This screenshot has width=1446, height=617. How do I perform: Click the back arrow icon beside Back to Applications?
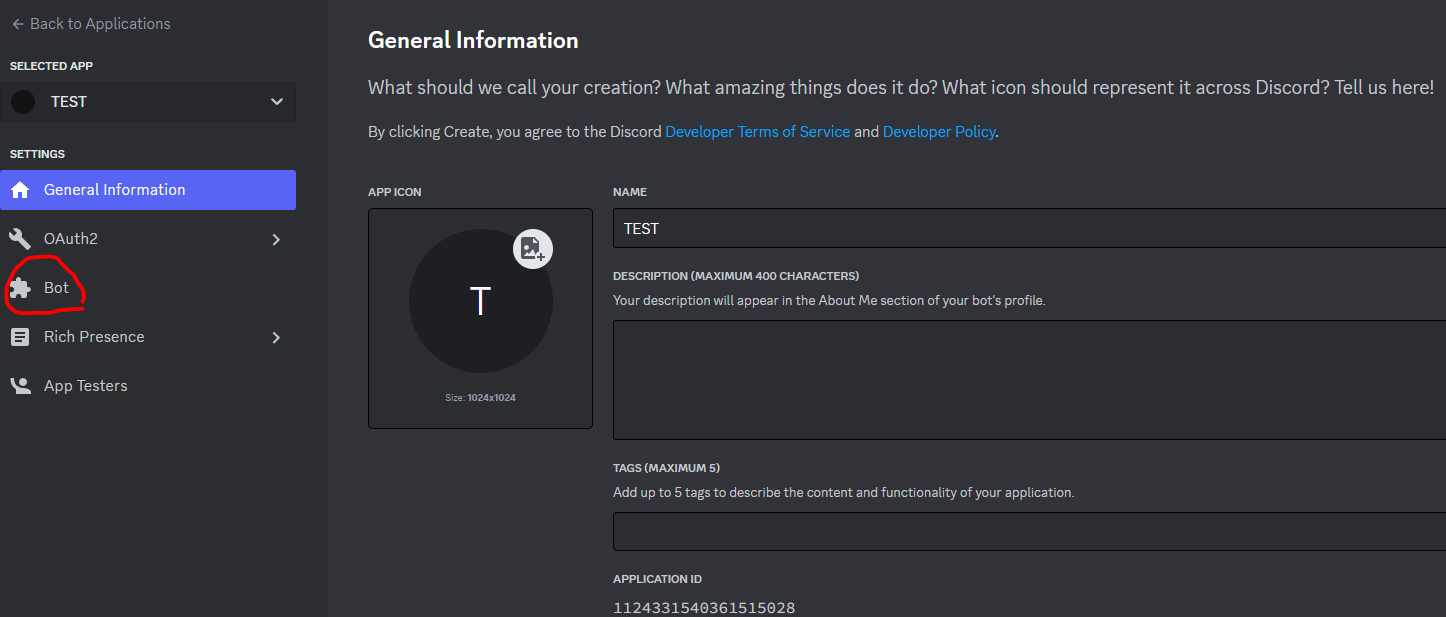point(18,23)
